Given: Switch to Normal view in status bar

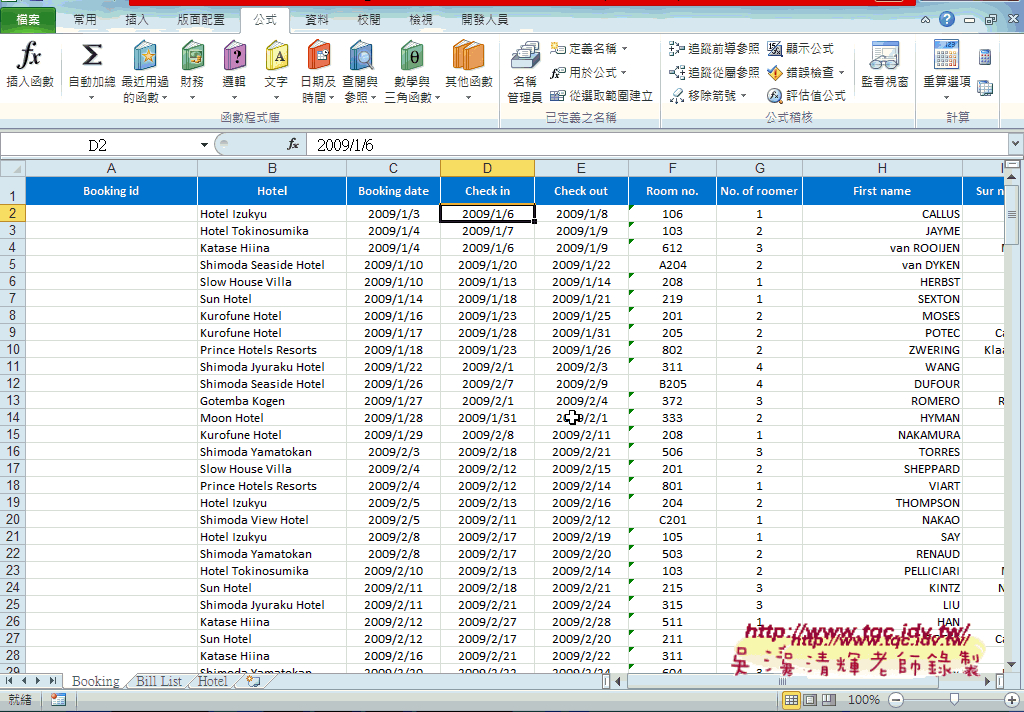Looking at the screenshot, I should [x=791, y=700].
